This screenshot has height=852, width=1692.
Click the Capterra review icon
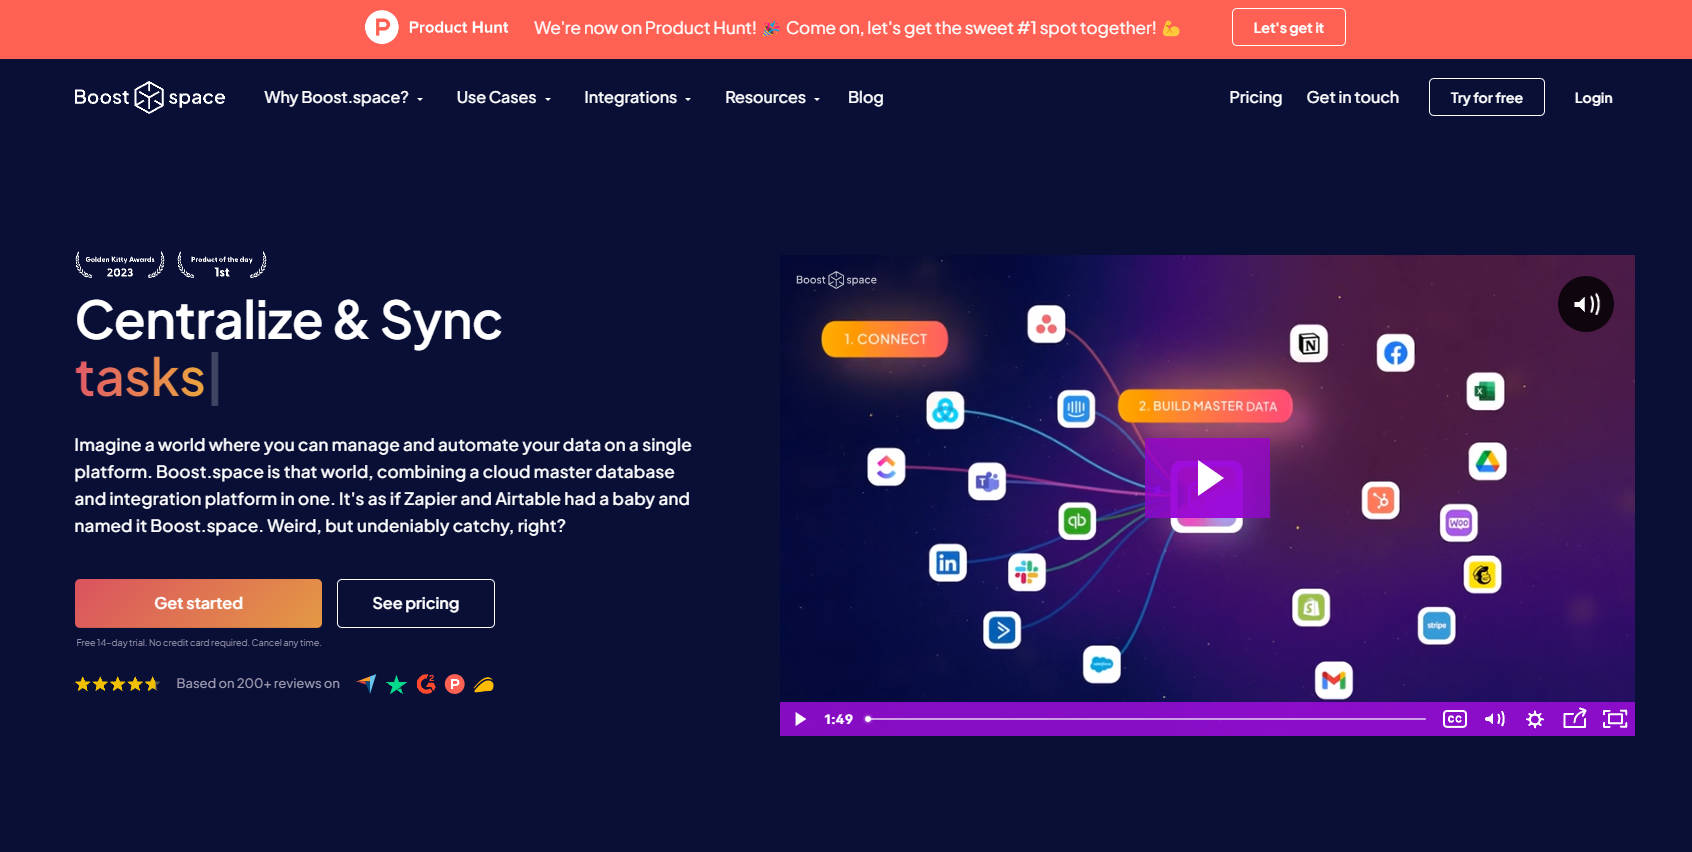click(x=367, y=684)
